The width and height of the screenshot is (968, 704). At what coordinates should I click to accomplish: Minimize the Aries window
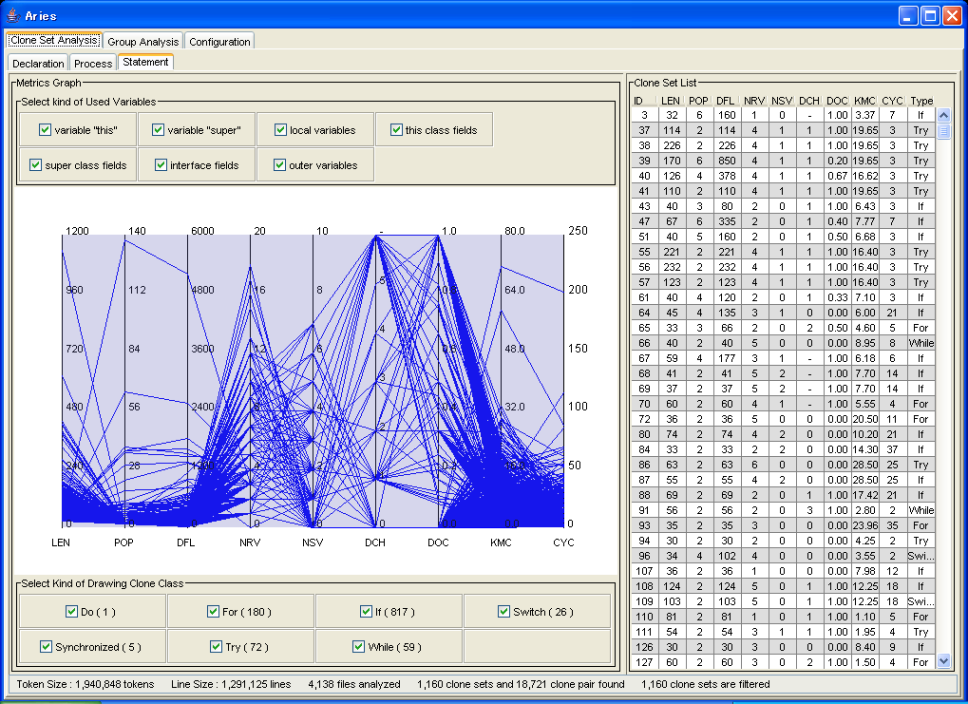tap(907, 15)
